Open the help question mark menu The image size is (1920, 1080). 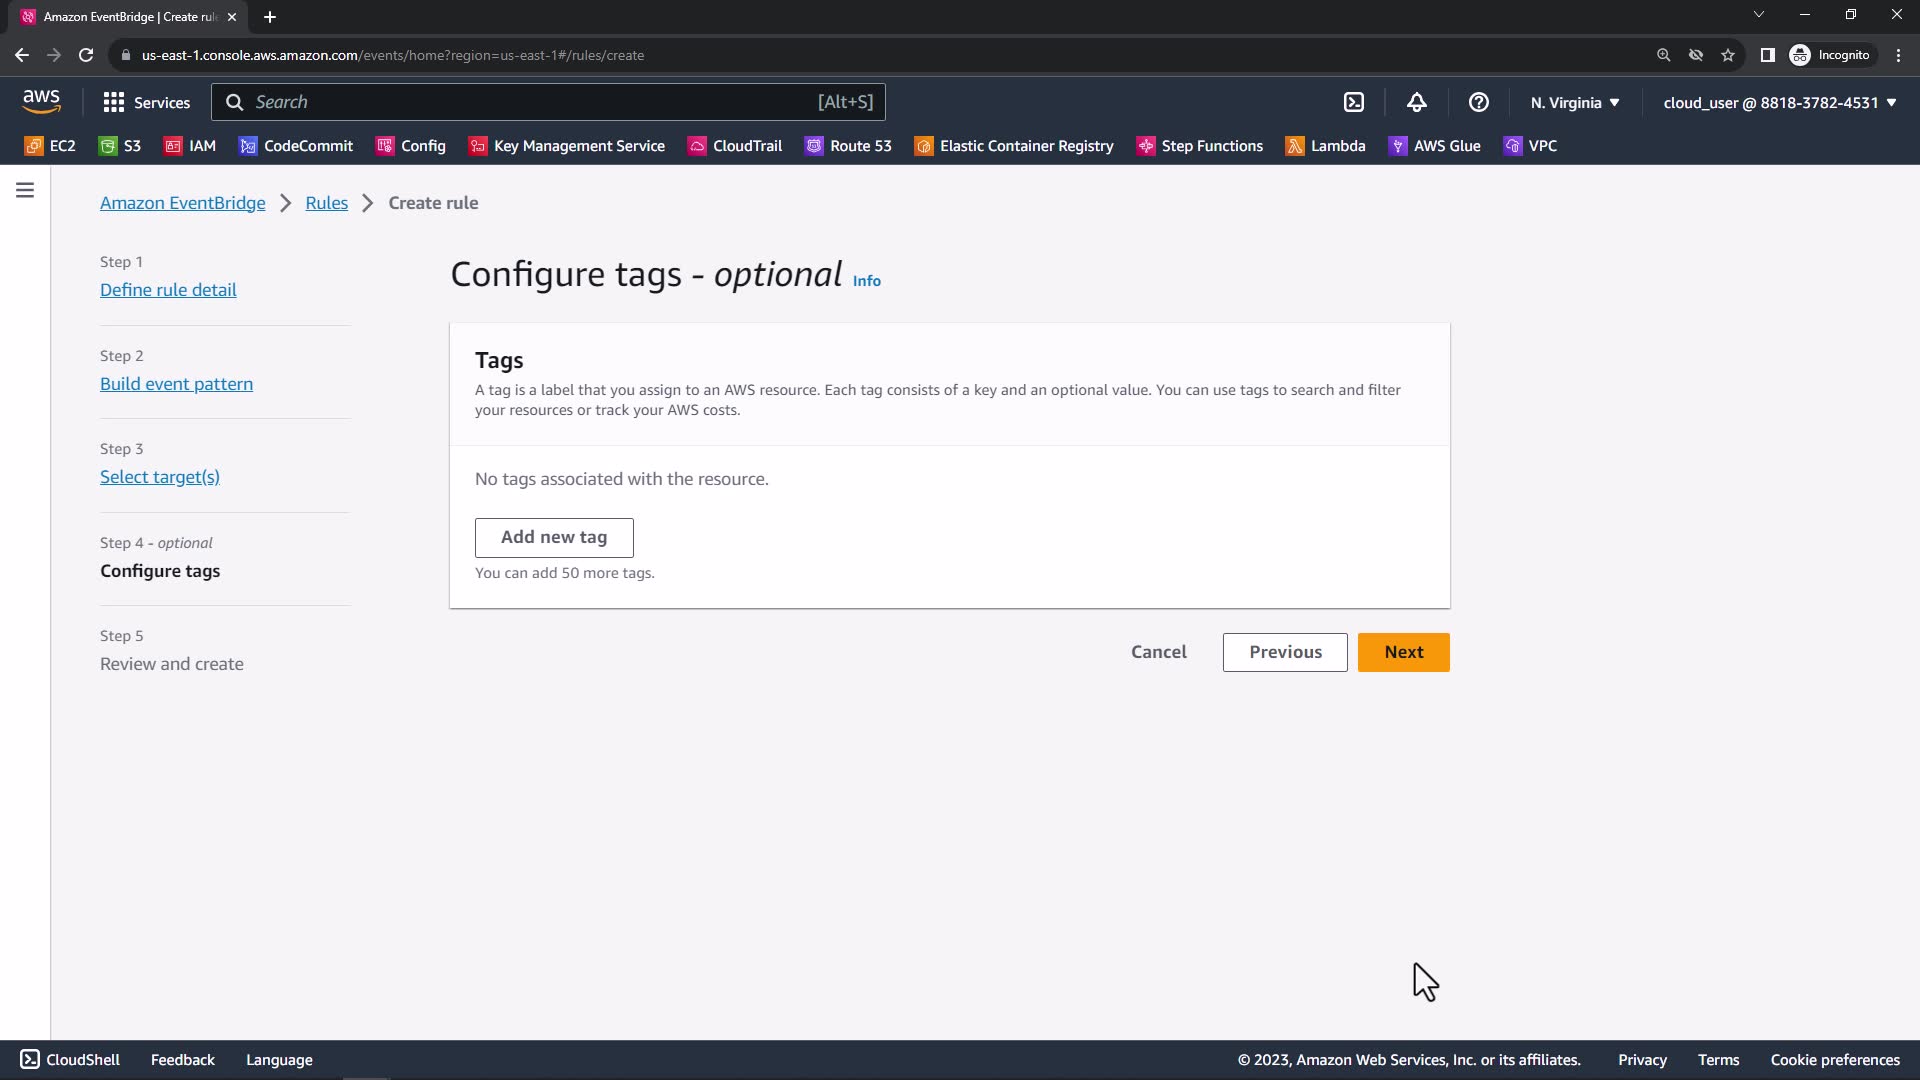(1478, 102)
